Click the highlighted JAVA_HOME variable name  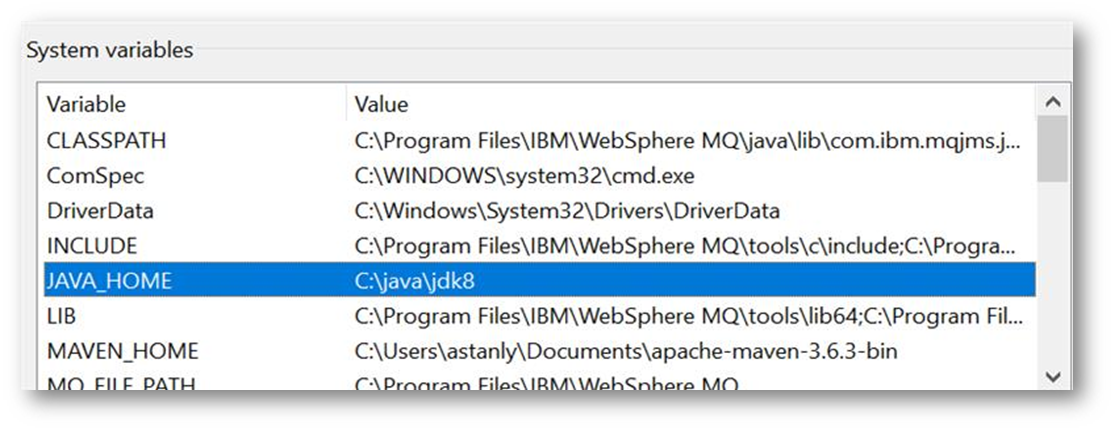click(x=109, y=282)
